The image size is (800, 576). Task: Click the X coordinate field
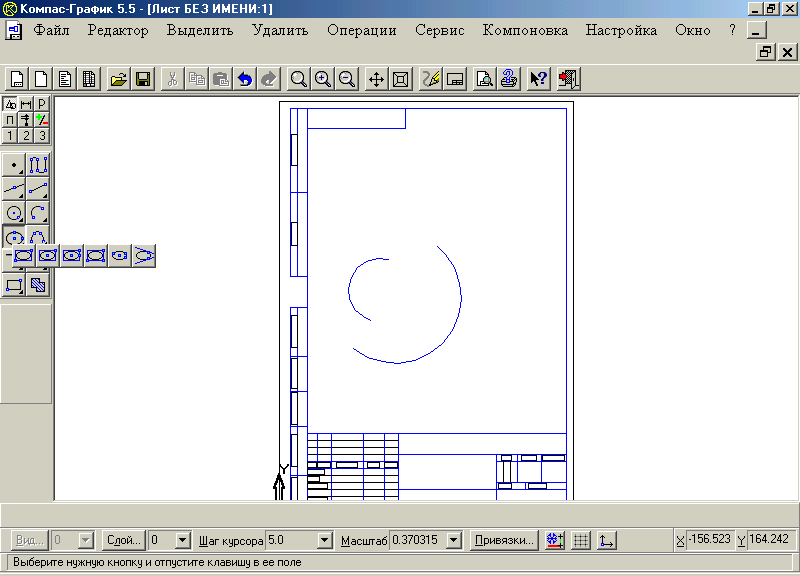[x=711, y=539]
